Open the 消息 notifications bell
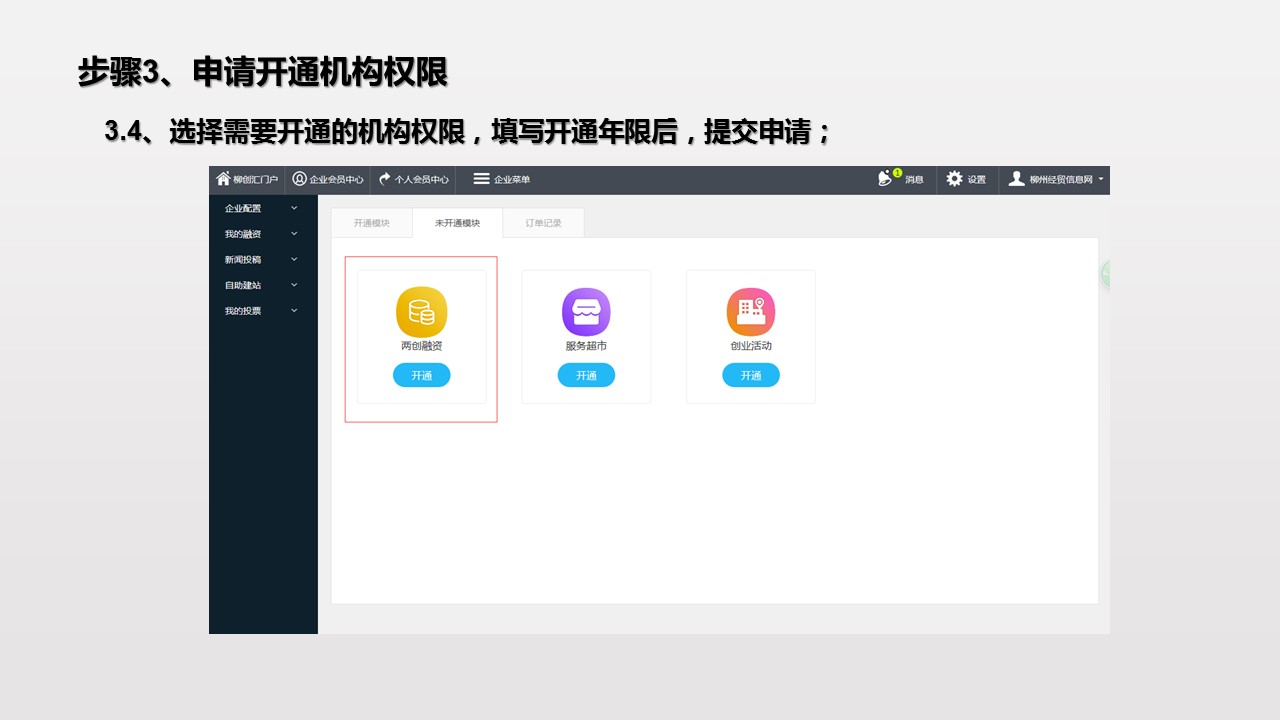The width and height of the screenshot is (1280, 720). 900,179
